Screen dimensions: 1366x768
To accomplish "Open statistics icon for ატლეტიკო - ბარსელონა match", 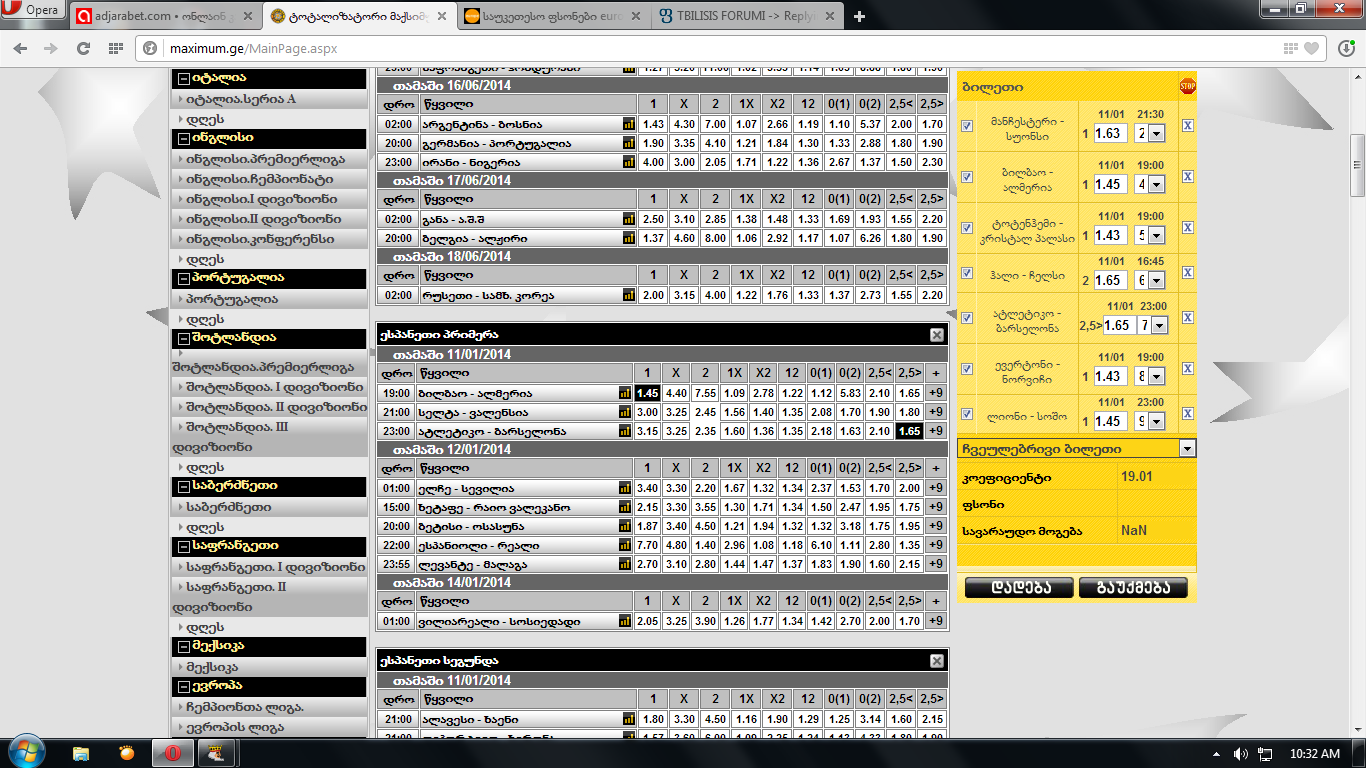I will tap(625, 432).
